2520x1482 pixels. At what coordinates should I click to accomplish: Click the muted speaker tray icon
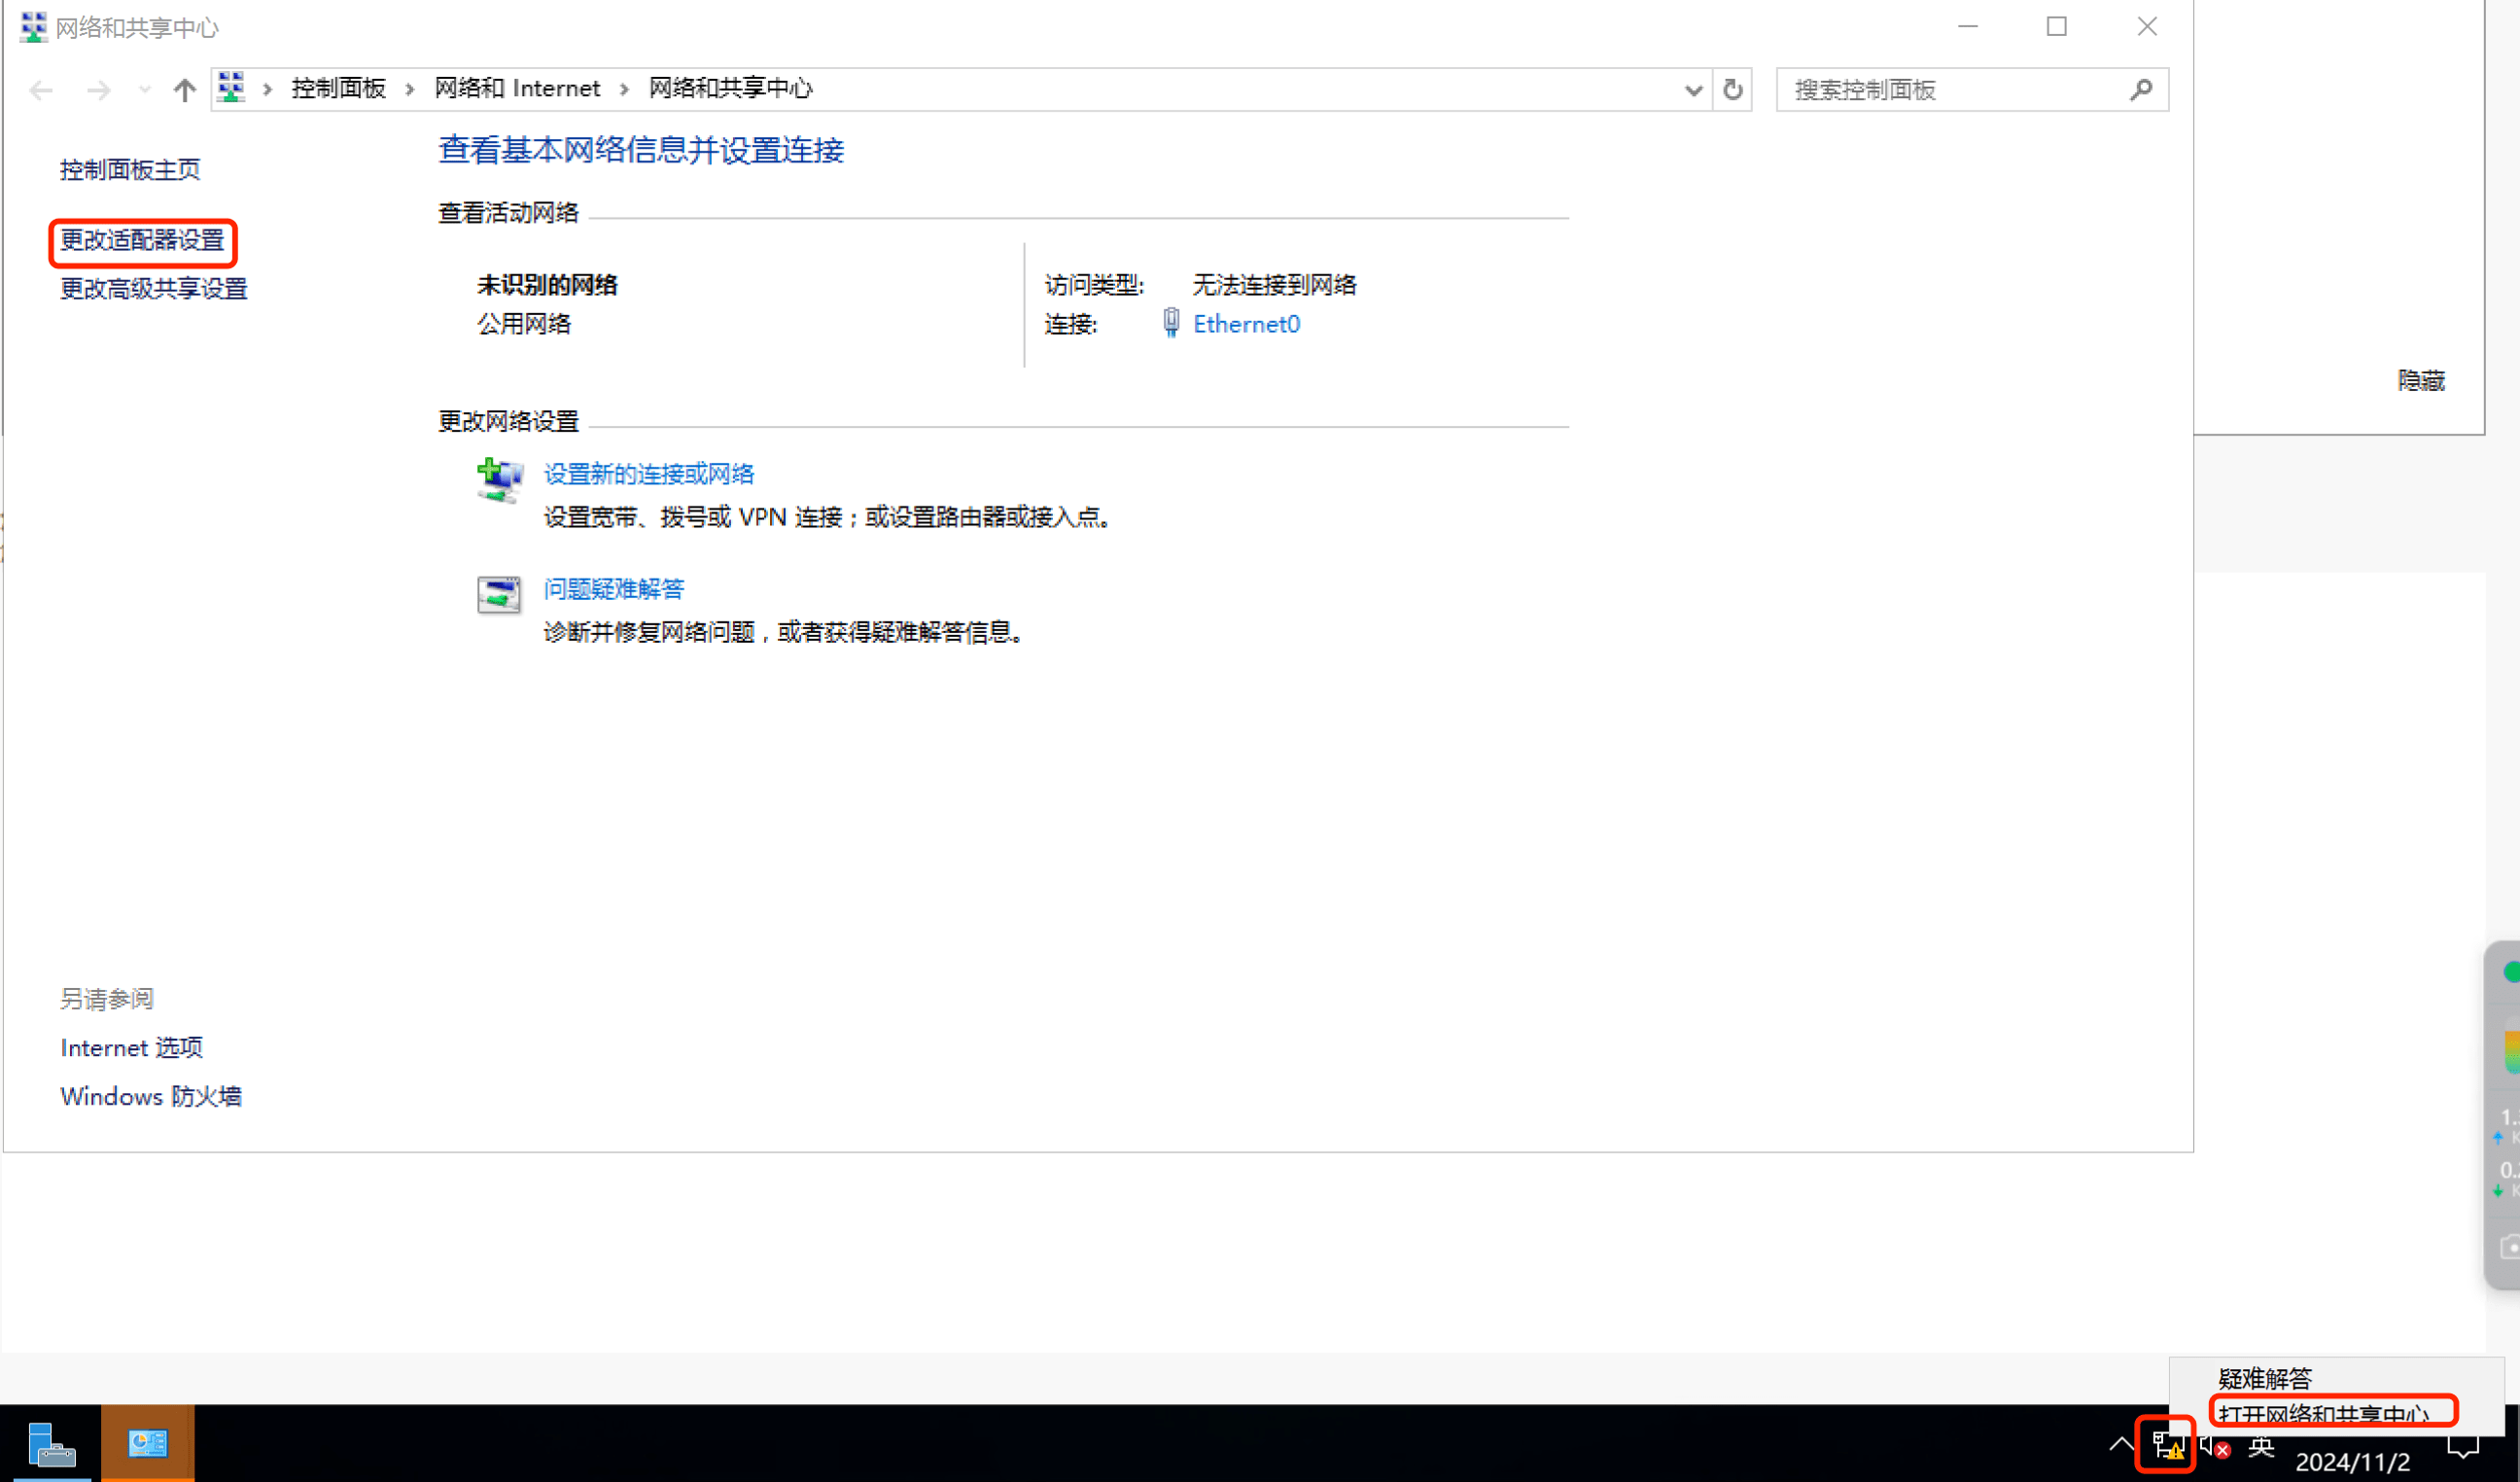[2214, 1446]
